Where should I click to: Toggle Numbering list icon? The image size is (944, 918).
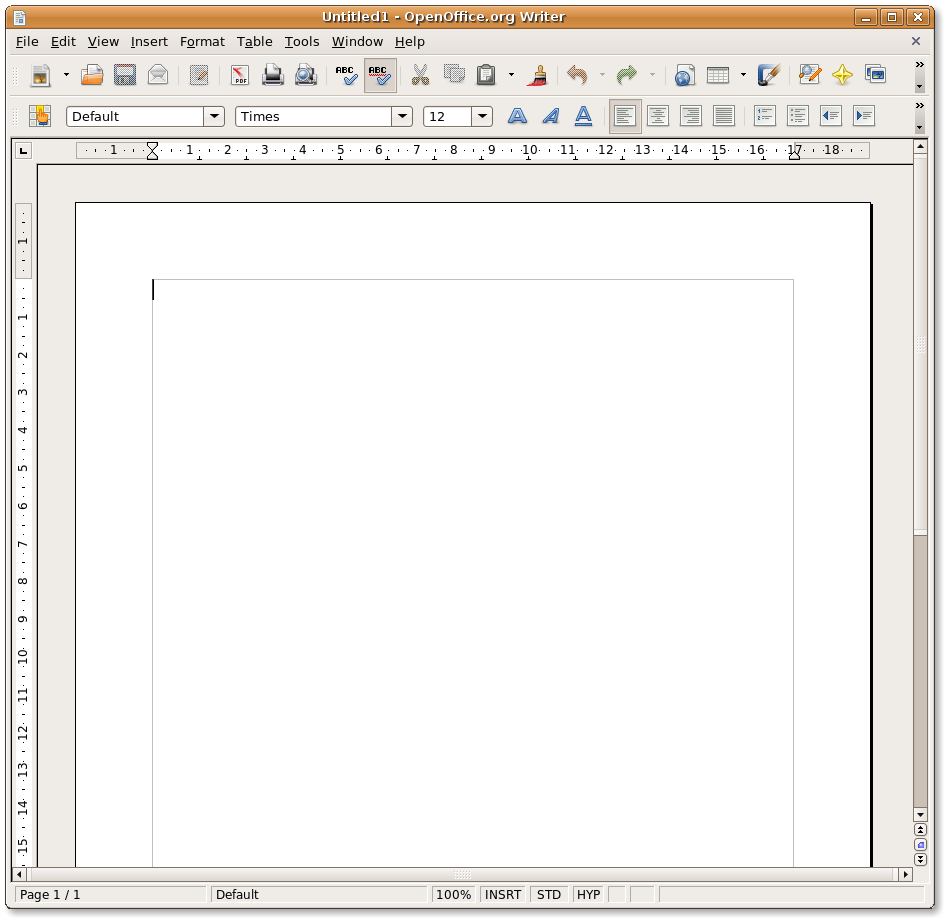coord(765,116)
